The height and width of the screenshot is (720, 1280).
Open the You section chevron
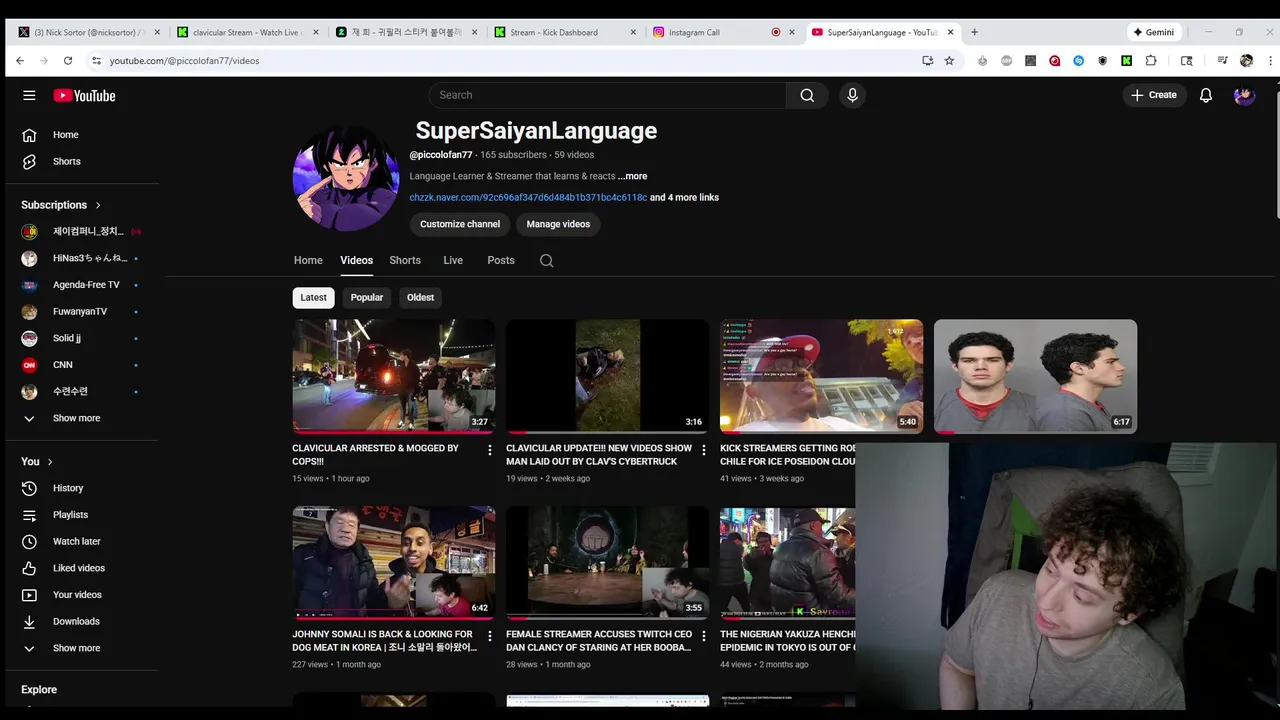(x=50, y=462)
